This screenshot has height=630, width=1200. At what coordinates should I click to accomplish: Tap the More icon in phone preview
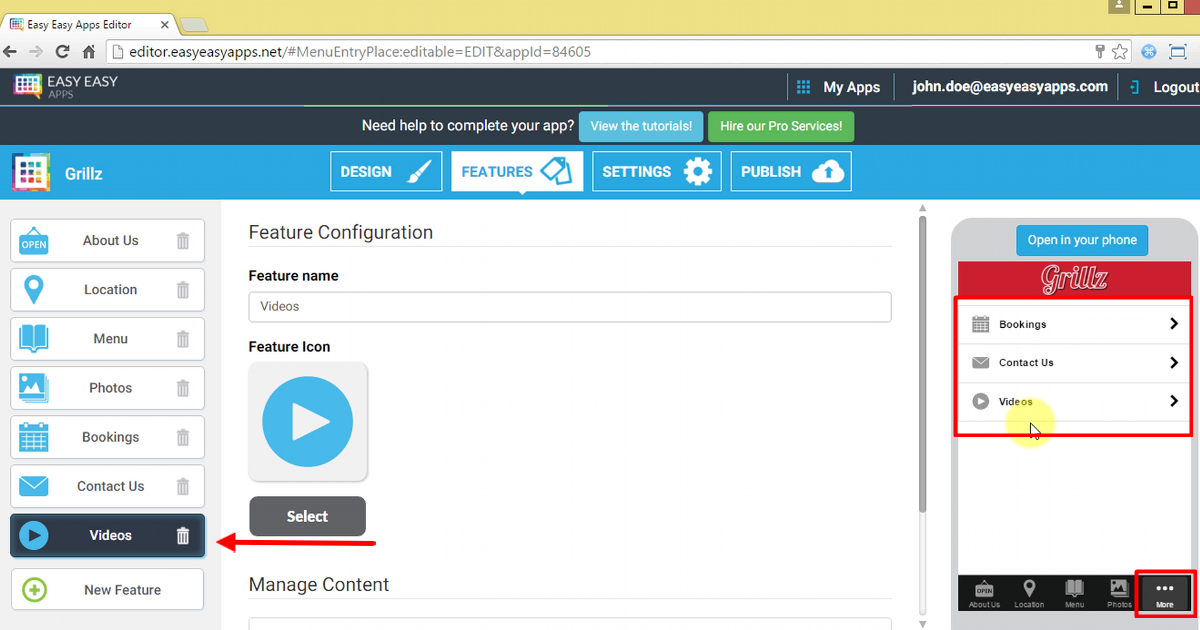point(1164,593)
